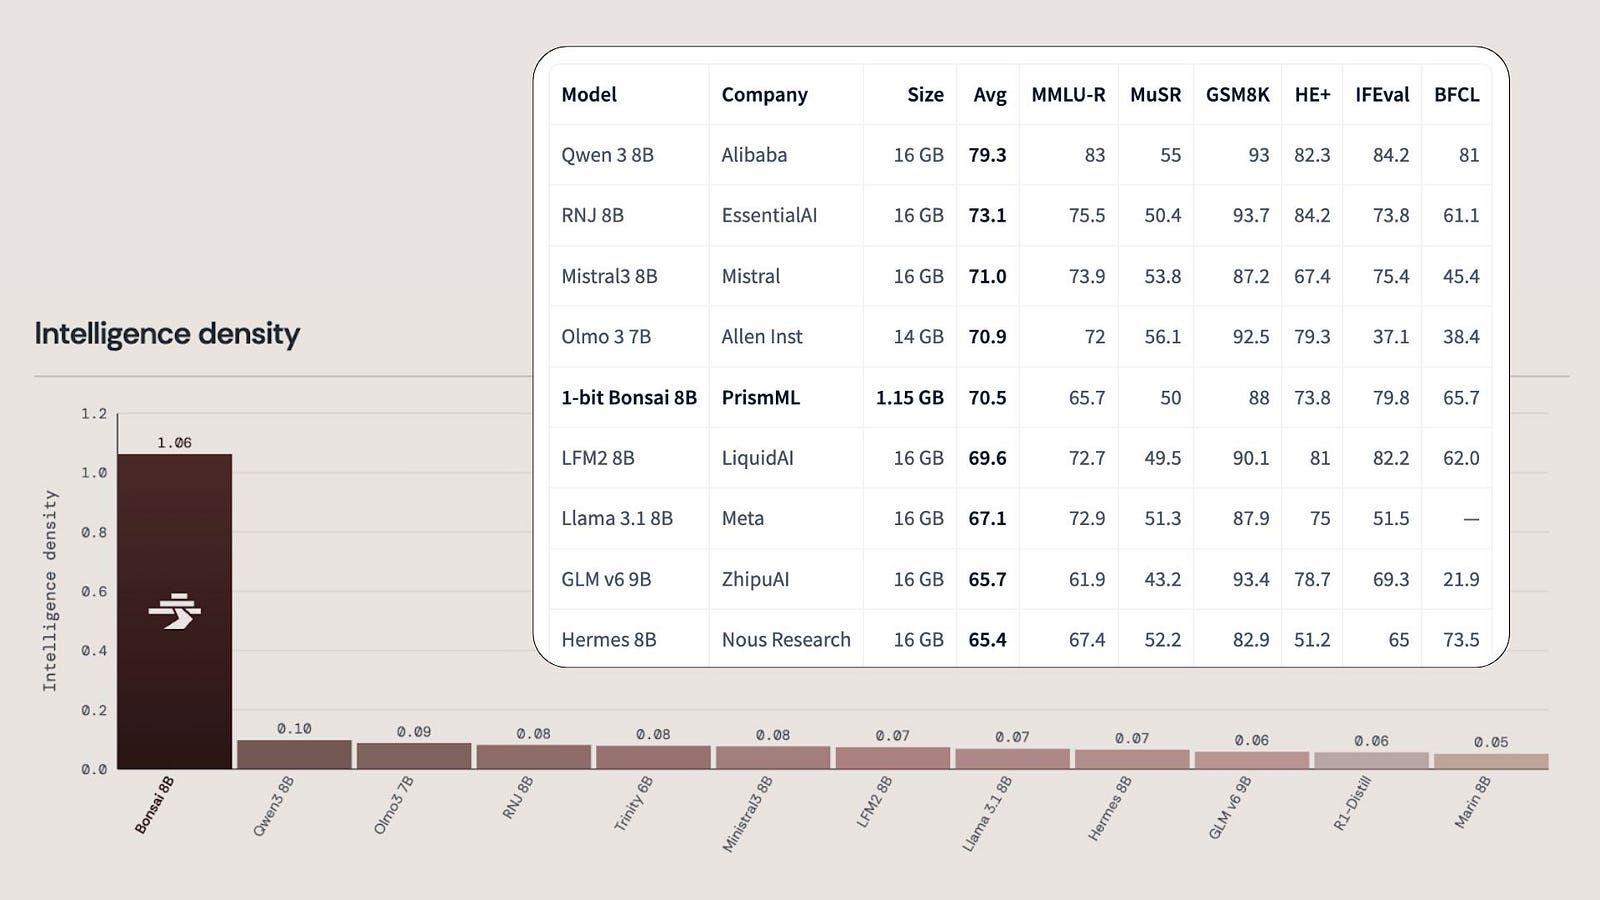Click the 0.05 value label above Marin bar
Screen dimensions: 1600x900
(x=1491, y=742)
